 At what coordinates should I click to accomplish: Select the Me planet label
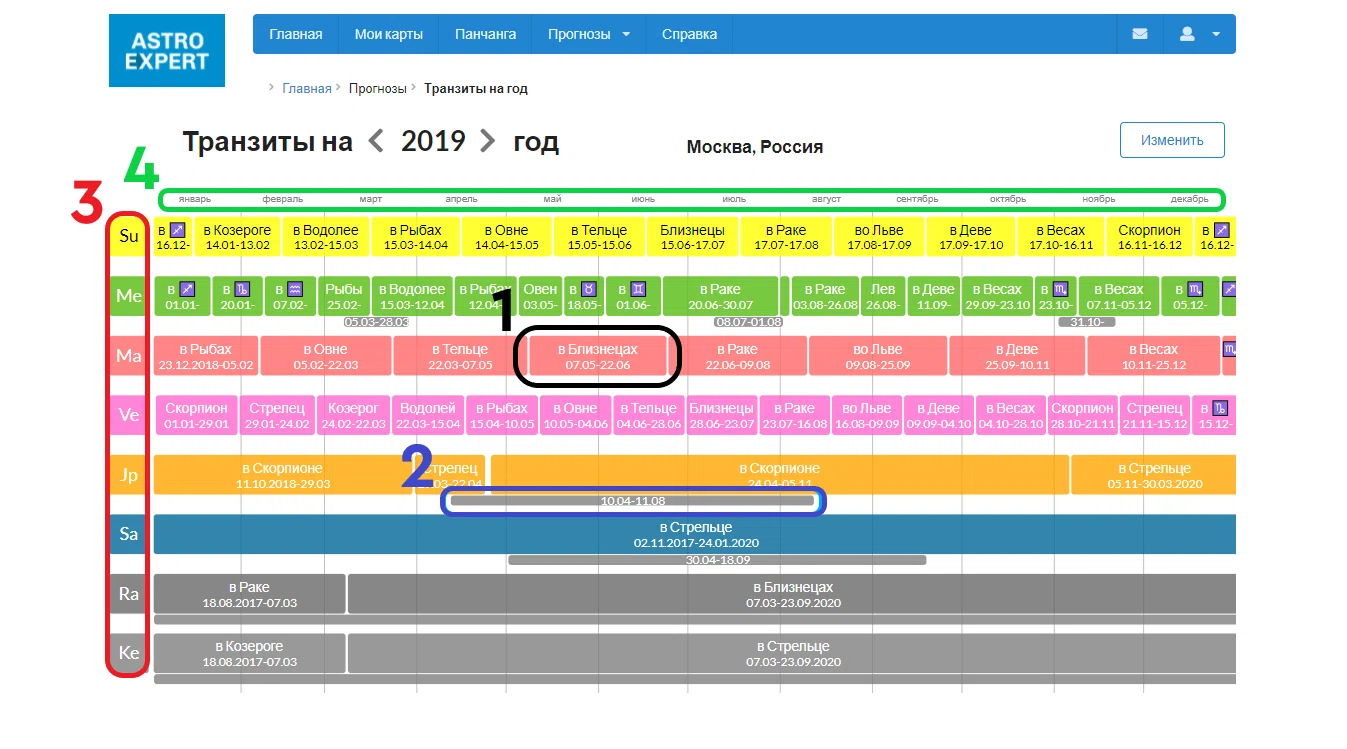(x=129, y=296)
